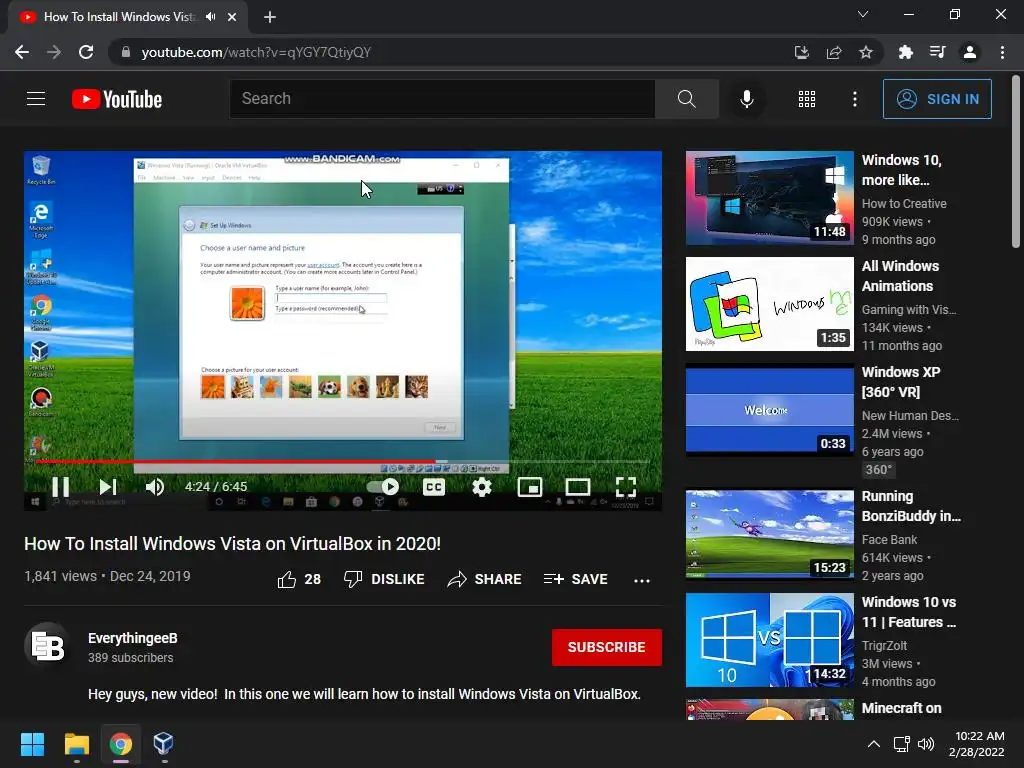Viewport: 1024px width, 768px height.
Task: Open more actions menu under video
Action: (x=642, y=581)
